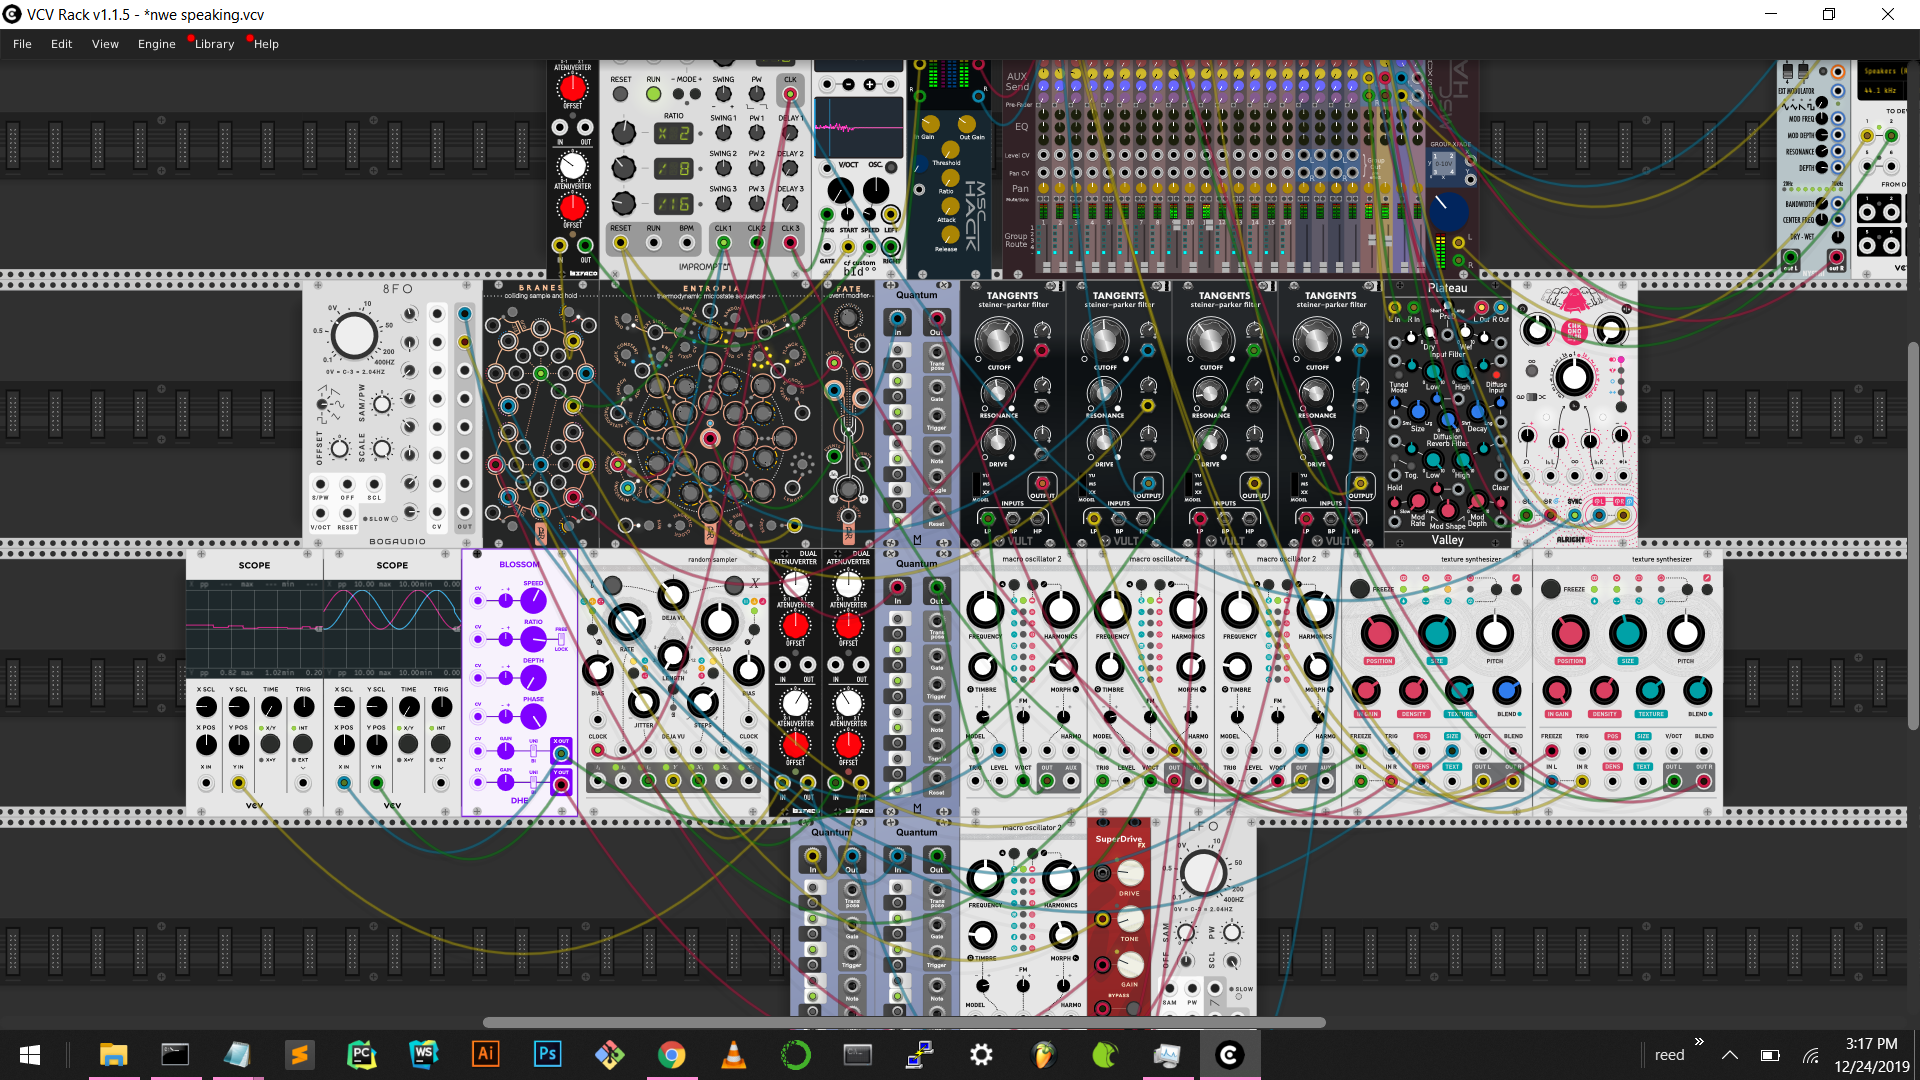The width and height of the screenshot is (1920, 1080).
Task: Click the LEFT output jack on bid module
Action: point(891,214)
